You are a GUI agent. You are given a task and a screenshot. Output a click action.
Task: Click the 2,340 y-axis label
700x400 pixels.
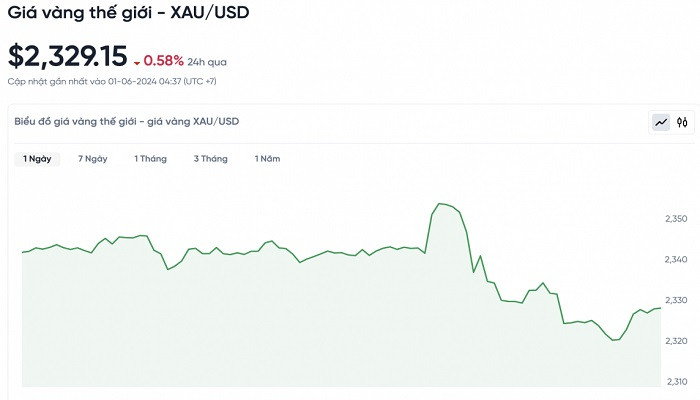coord(677,260)
